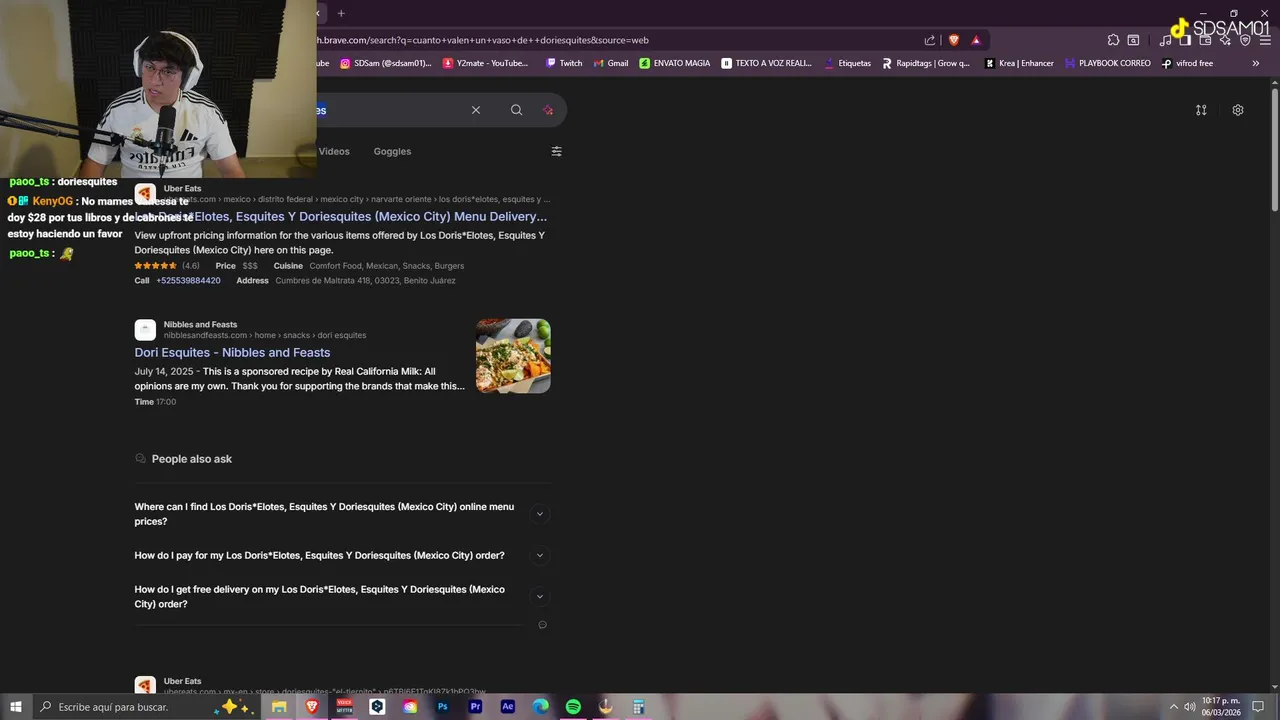Viewport: 1280px width, 720px height.
Task: Open vifrod free bookmark
Action: 1187,63
